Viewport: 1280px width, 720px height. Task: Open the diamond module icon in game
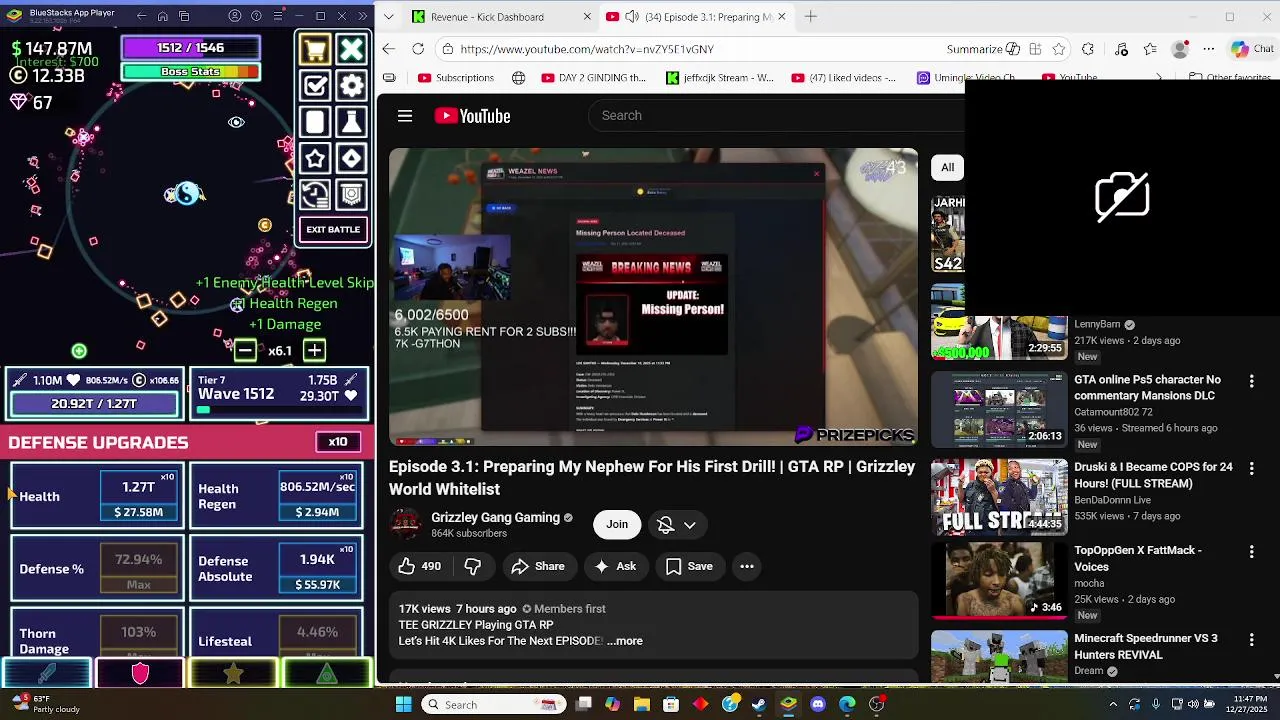click(351, 158)
